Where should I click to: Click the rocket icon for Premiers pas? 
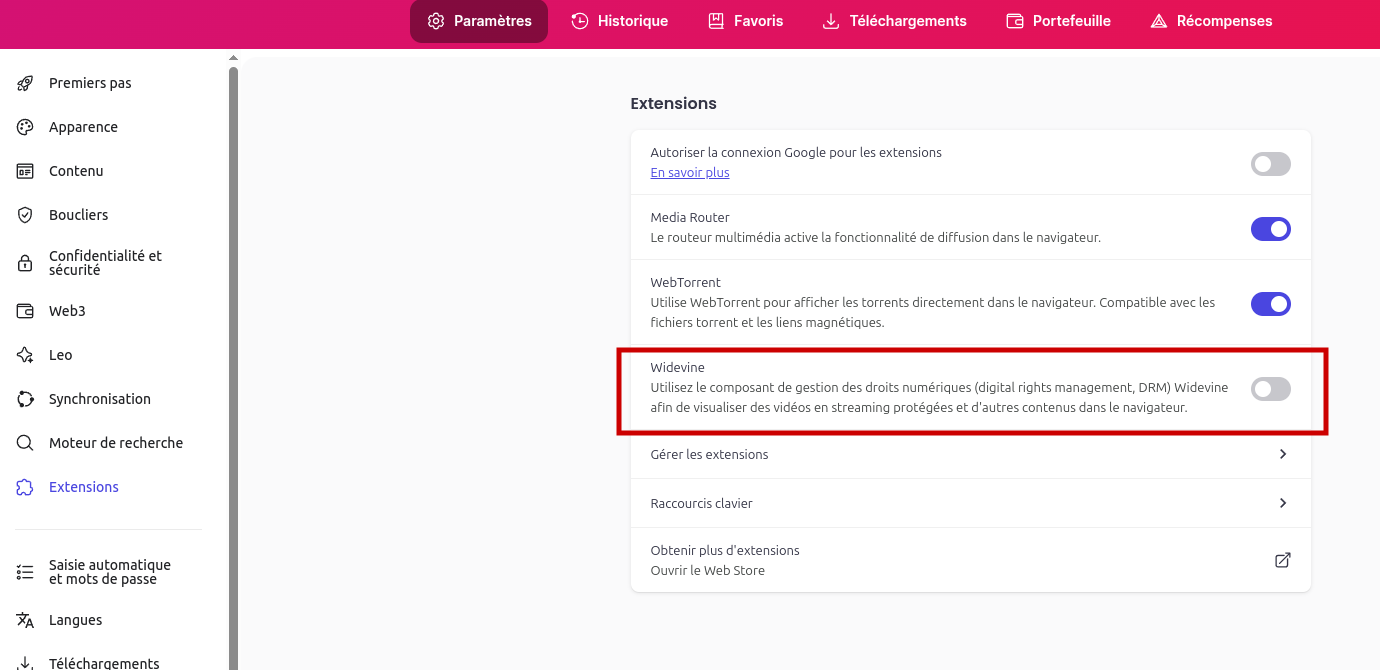click(x=26, y=83)
